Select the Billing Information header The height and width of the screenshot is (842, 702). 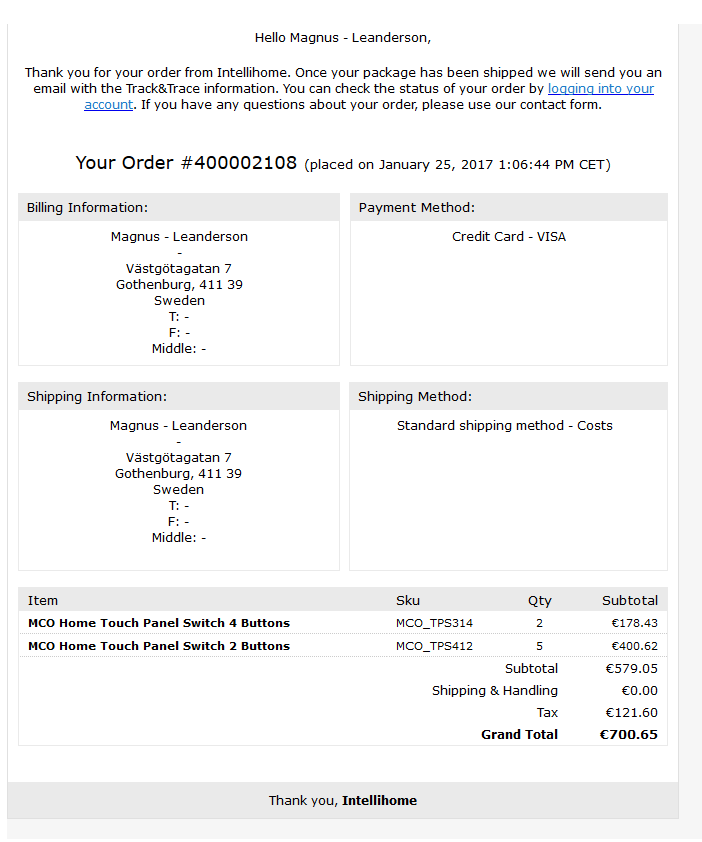(179, 207)
